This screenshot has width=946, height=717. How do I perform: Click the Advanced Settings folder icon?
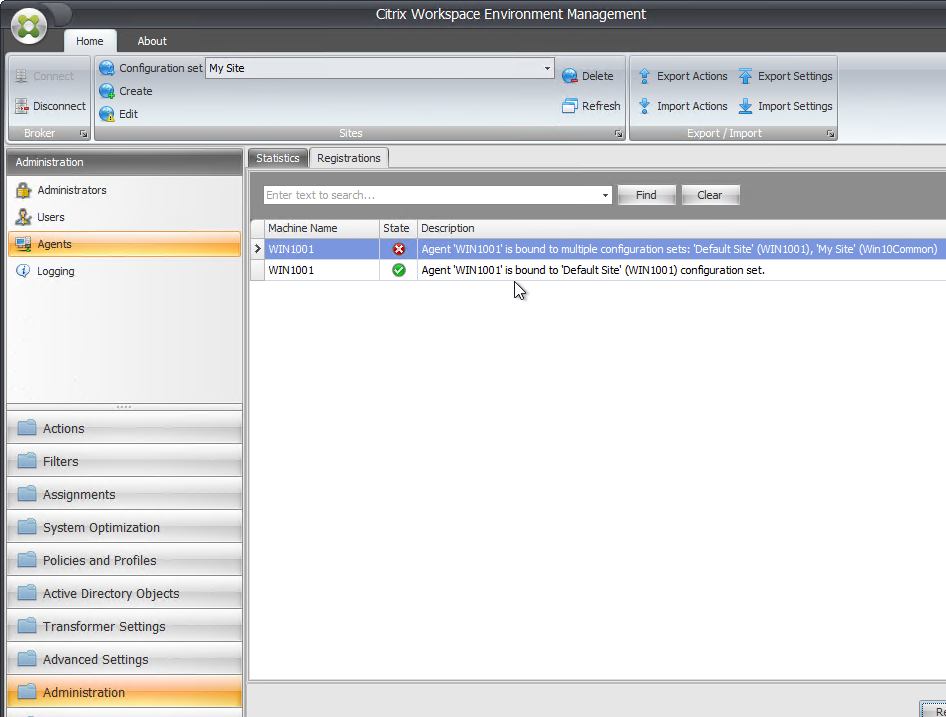point(27,659)
